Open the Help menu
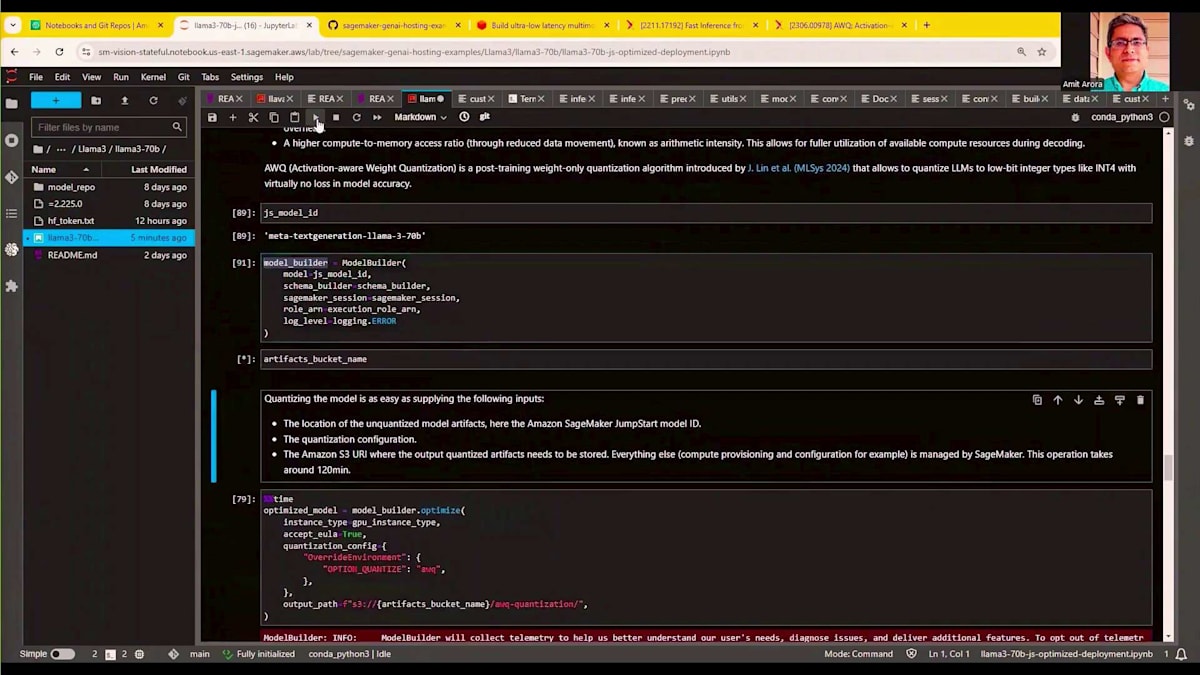Viewport: 1200px width, 675px height. point(284,77)
